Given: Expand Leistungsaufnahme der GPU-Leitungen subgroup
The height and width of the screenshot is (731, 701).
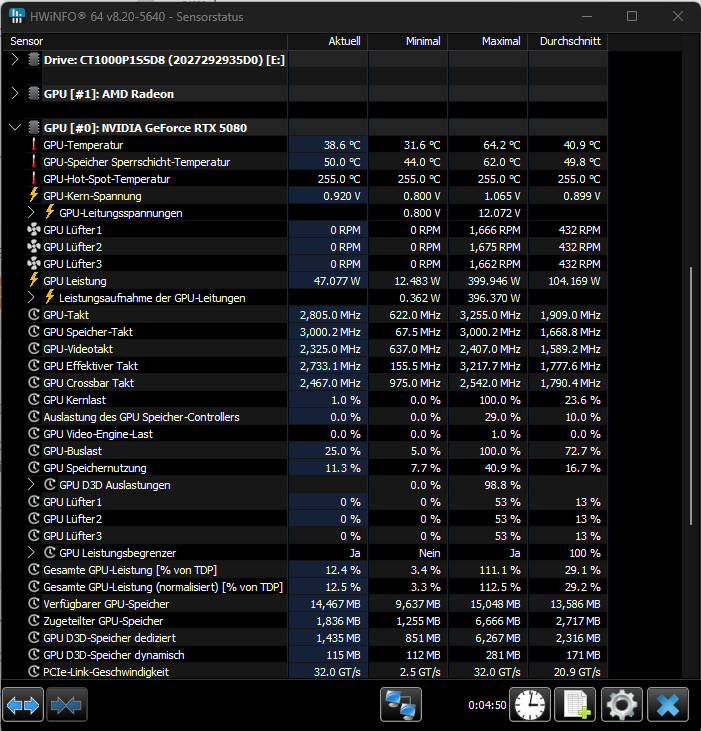Looking at the screenshot, I should (x=31, y=297).
